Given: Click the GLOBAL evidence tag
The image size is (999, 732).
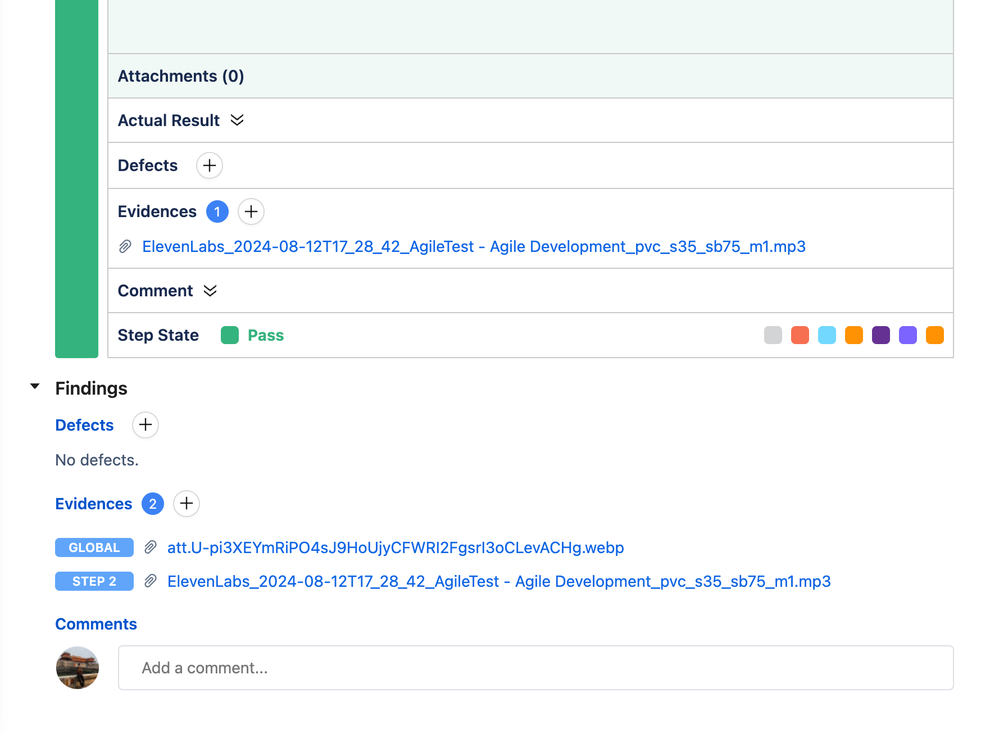Looking at the screenshot, I should point(94,547).
